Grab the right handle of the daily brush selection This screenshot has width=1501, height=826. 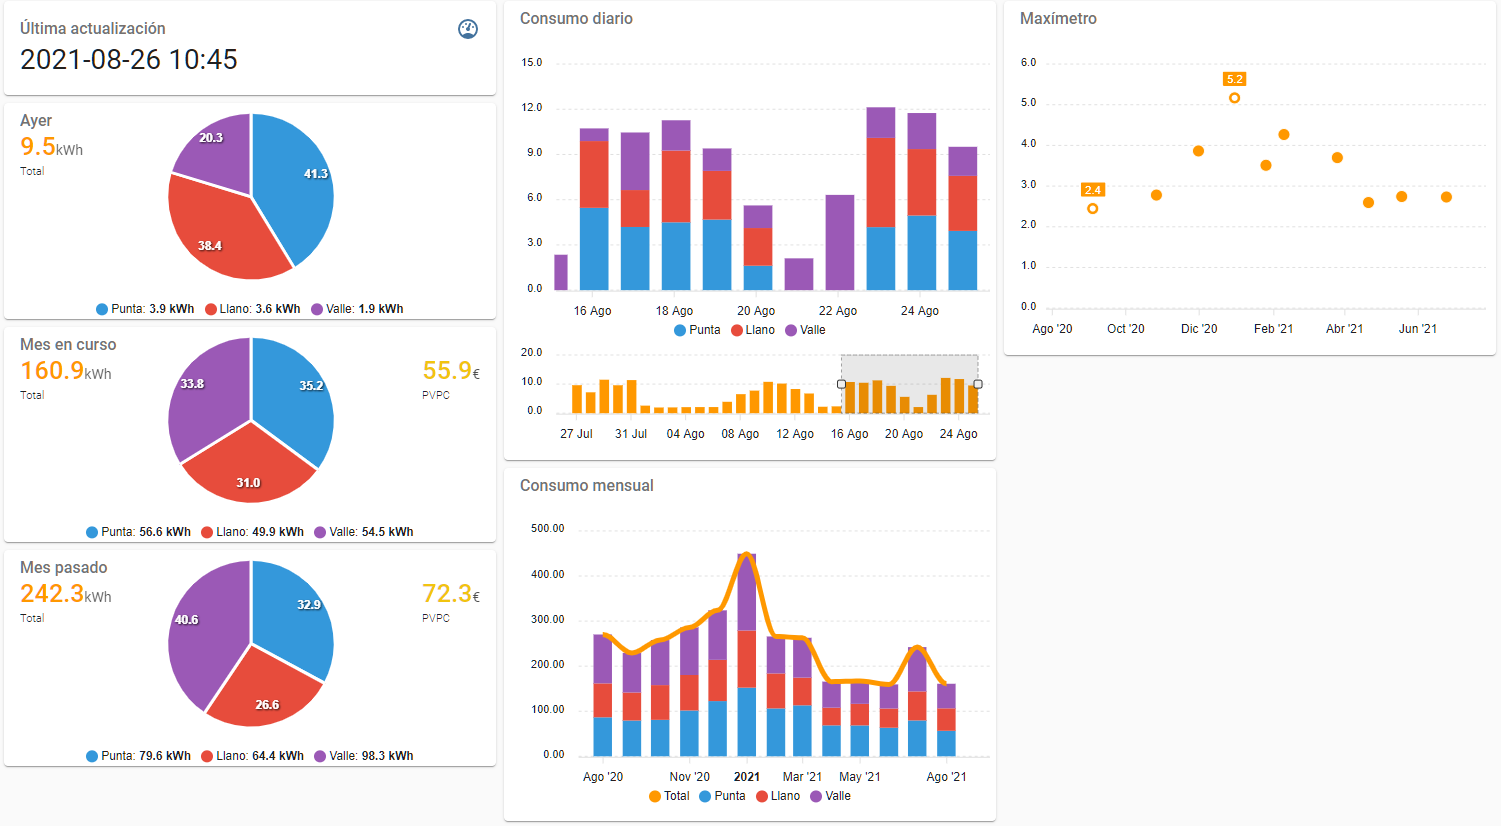coord(978,384)
